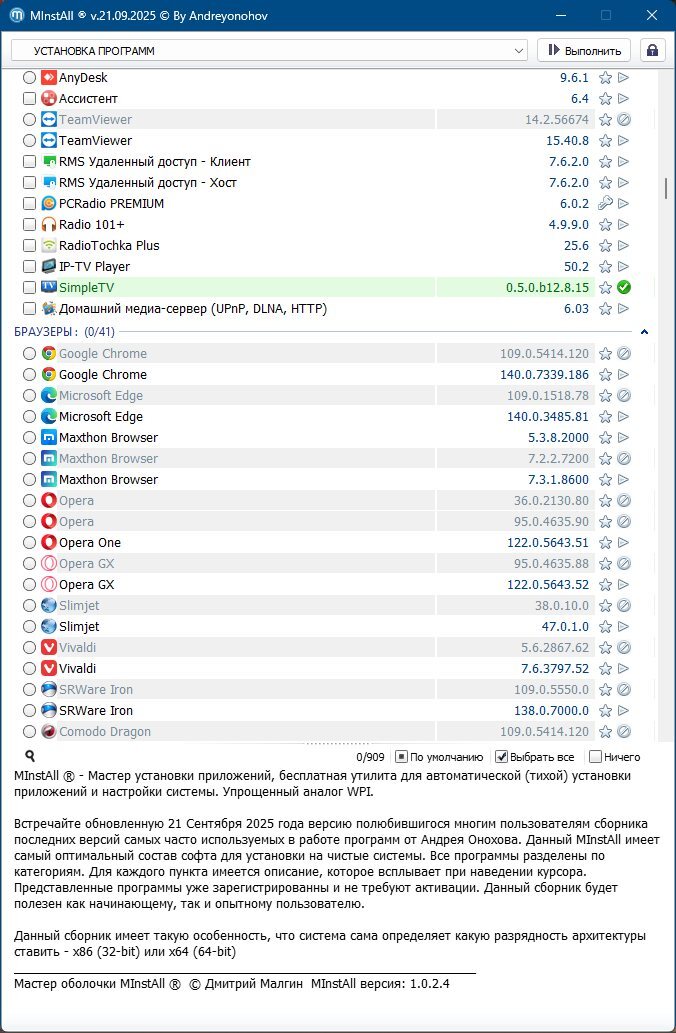Image resolution: width=676 pixels, height=1033 pixels.
Task: Check the IP-TV Player checkbox
Action: pos(30,267)
